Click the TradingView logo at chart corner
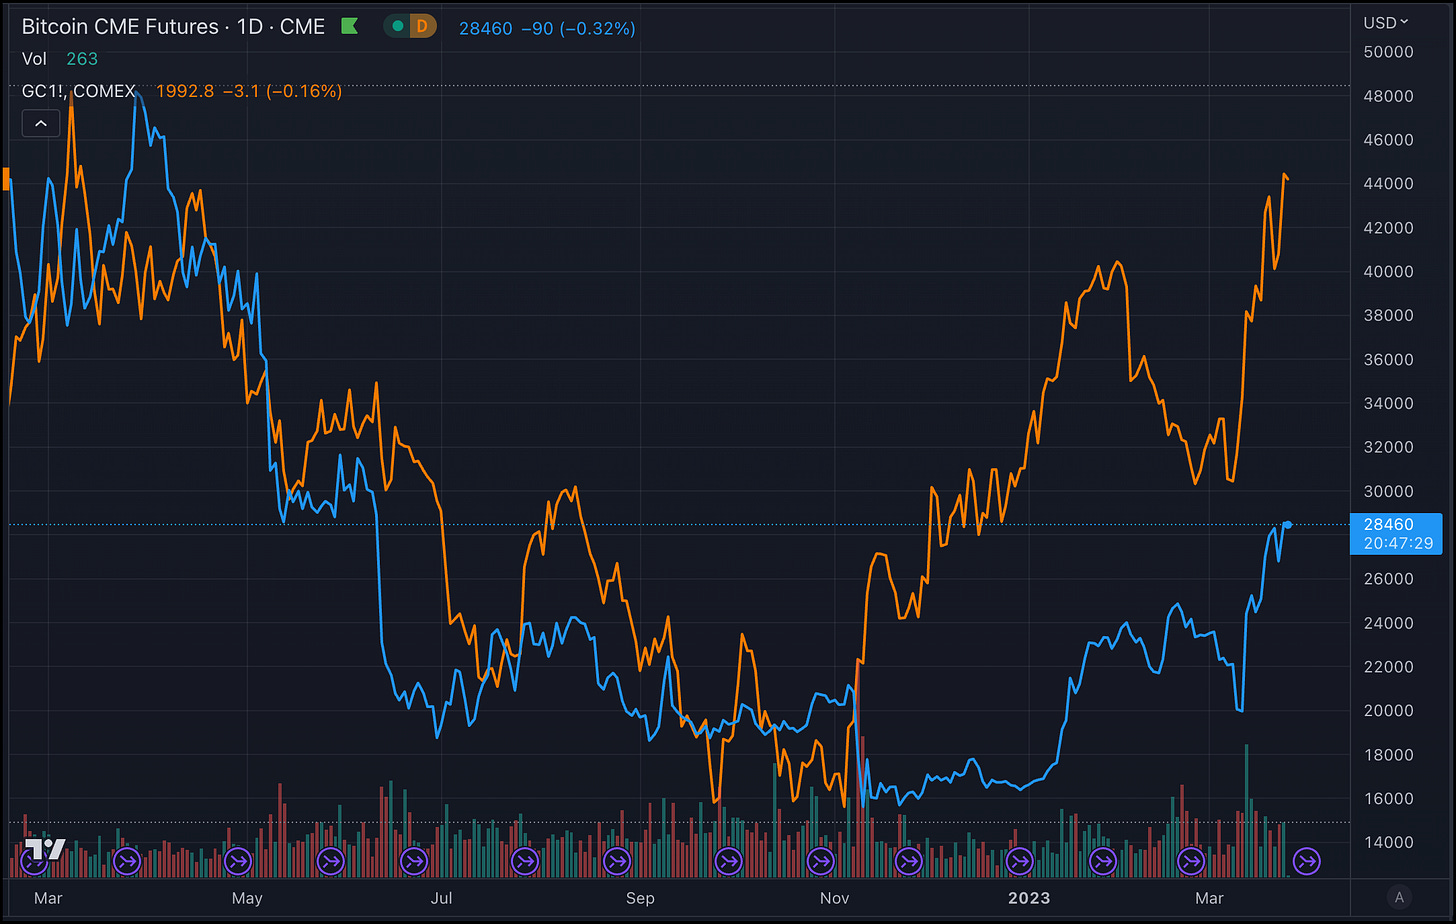Screen dimensions: 1456x924 (x=45, y=850)
